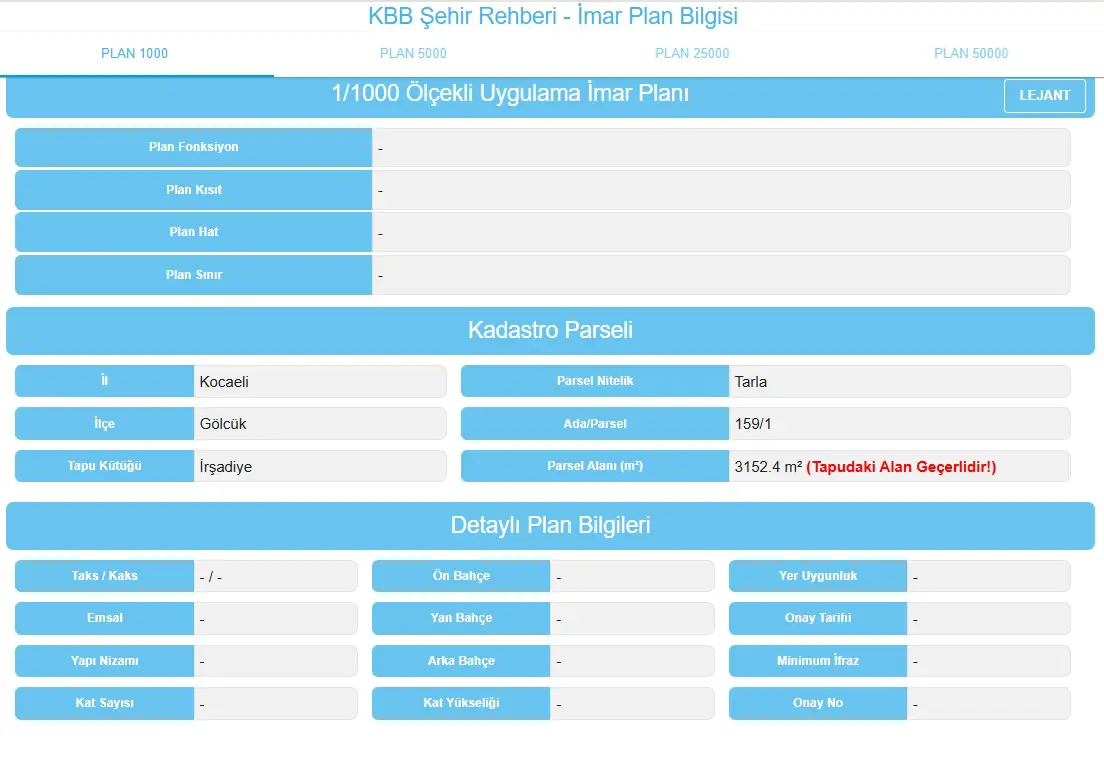Click the Parsel Alanı (m²) label
This screenshot has width=1104, height=761.
point(595,466)
